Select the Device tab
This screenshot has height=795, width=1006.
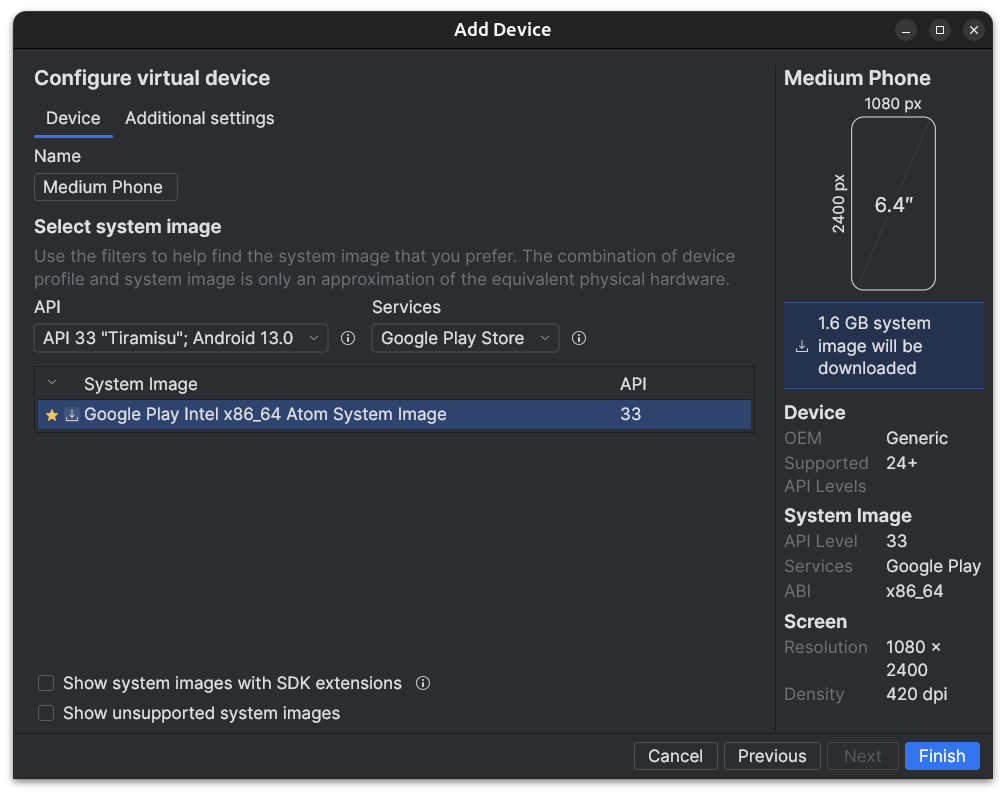[x=72, y=118]
